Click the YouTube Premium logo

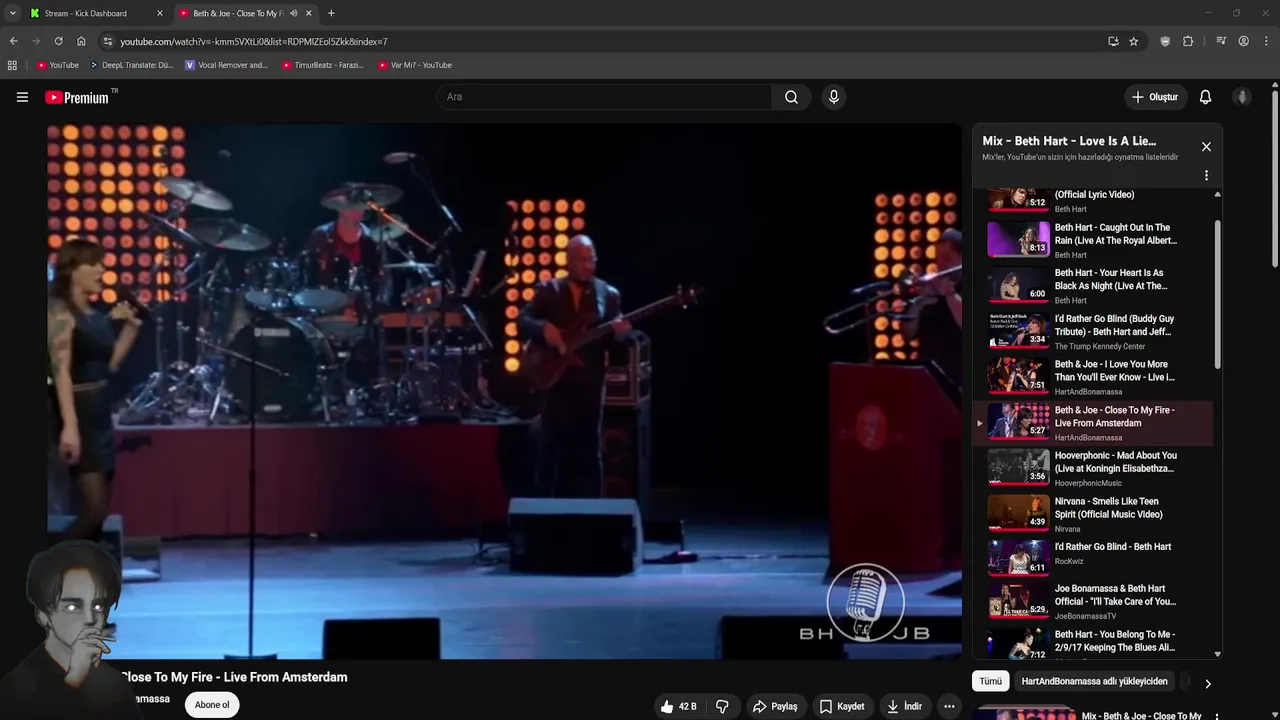(77, 97)
